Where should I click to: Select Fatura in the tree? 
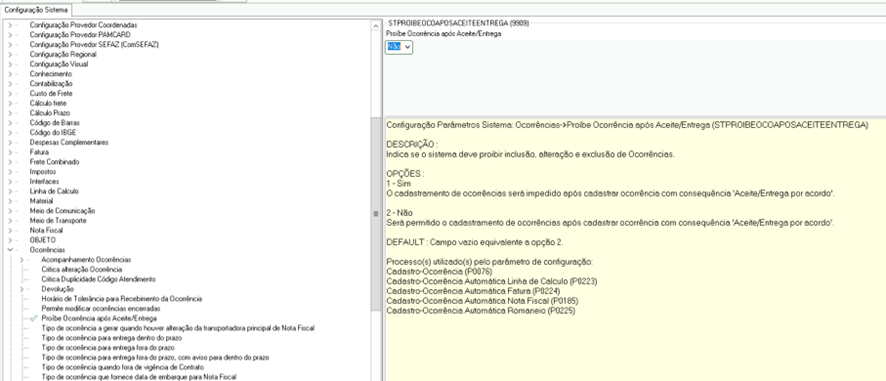(39, 152)
